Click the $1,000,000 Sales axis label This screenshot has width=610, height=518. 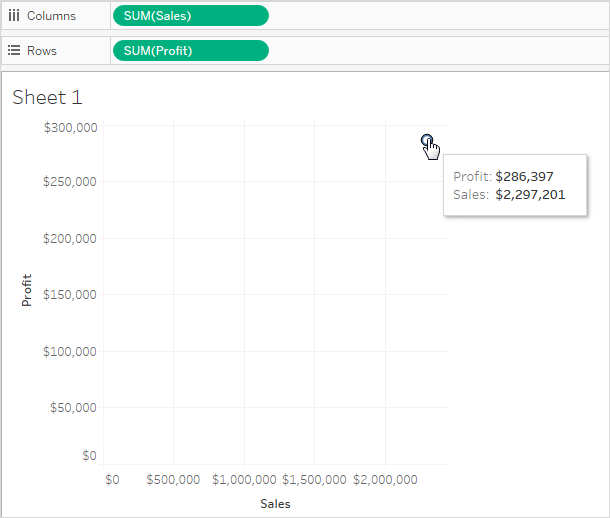point(244,480)
